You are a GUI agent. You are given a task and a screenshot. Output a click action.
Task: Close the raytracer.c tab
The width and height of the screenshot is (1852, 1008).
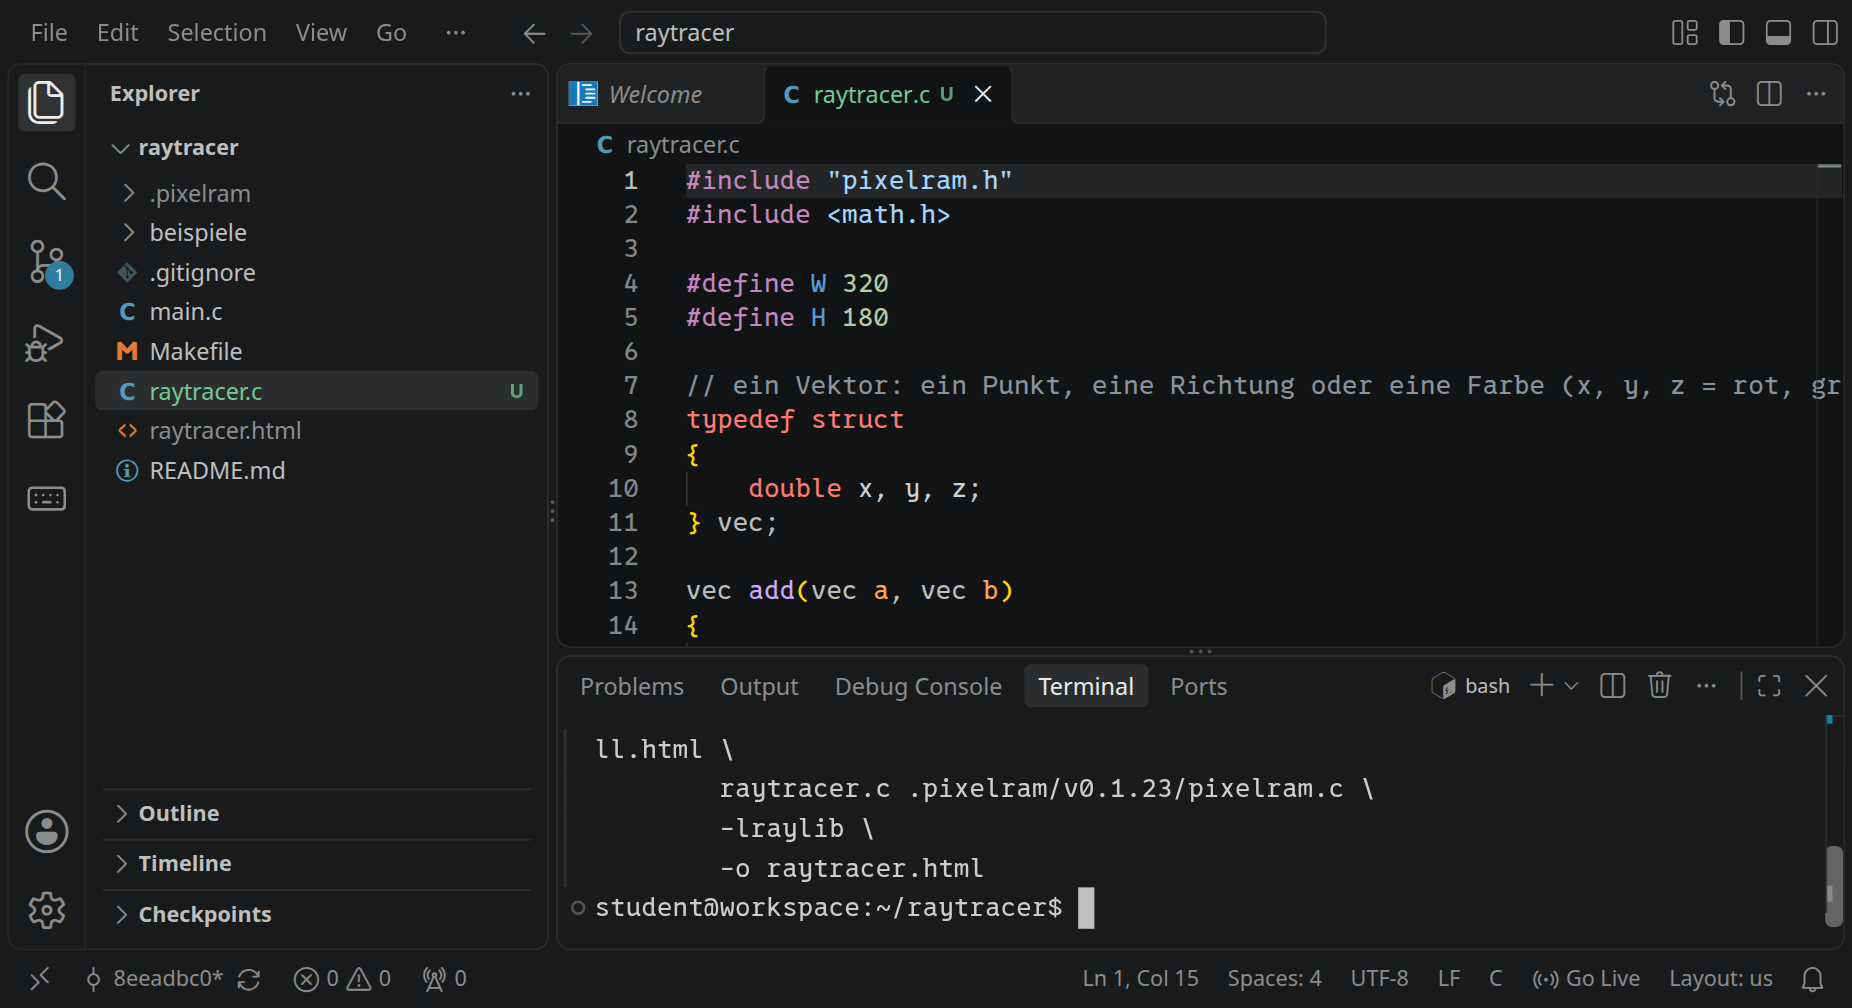pyautogui.click(x=983, y=94)
